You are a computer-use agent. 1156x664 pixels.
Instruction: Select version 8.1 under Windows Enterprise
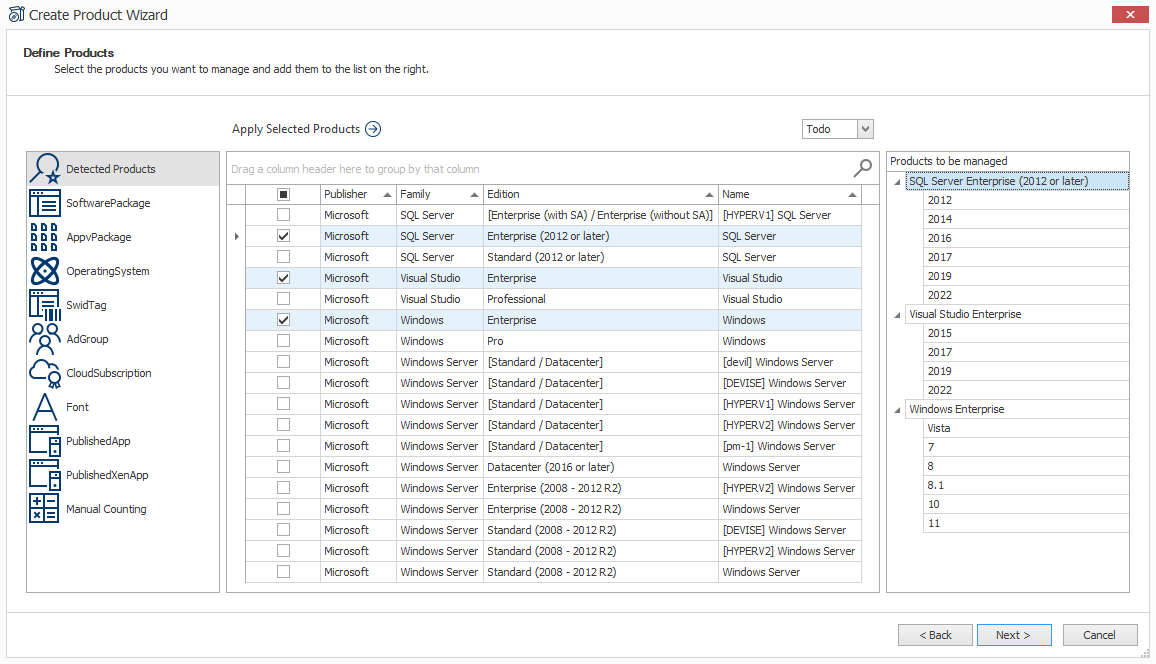click(1026, 485)
